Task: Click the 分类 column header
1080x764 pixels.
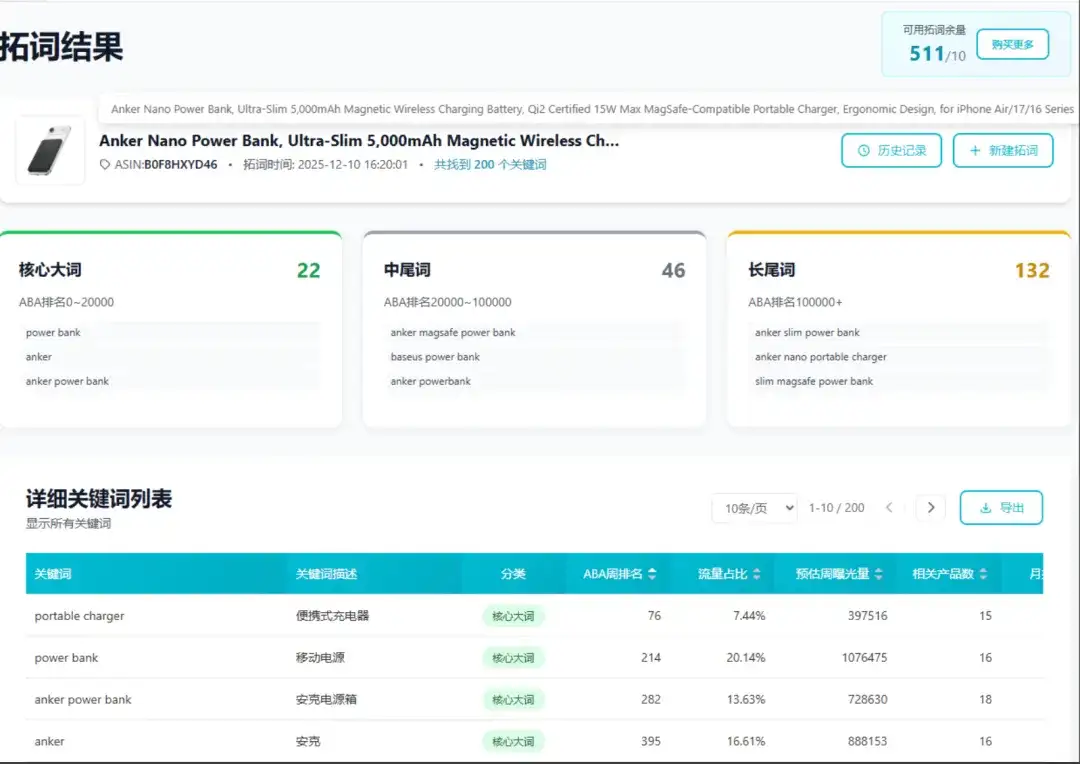Action: (513, 574)
